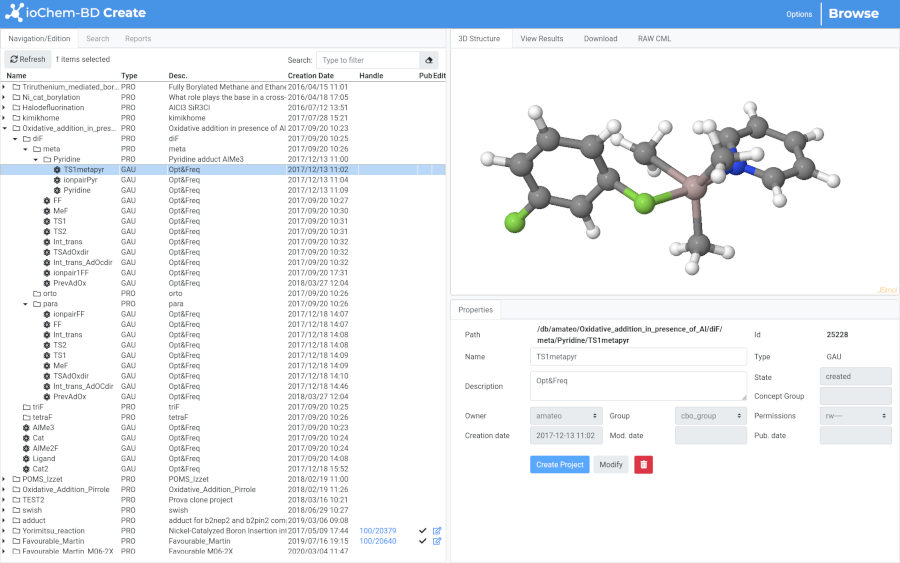Screen dimensions: 900x563
Task: Open the RAW CML tab
Action: [654, 38]
